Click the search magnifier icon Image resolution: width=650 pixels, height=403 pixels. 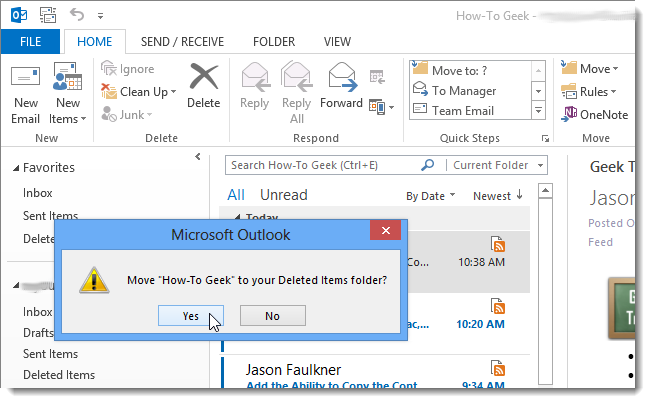pyautogui.click(x=427, y=165)
